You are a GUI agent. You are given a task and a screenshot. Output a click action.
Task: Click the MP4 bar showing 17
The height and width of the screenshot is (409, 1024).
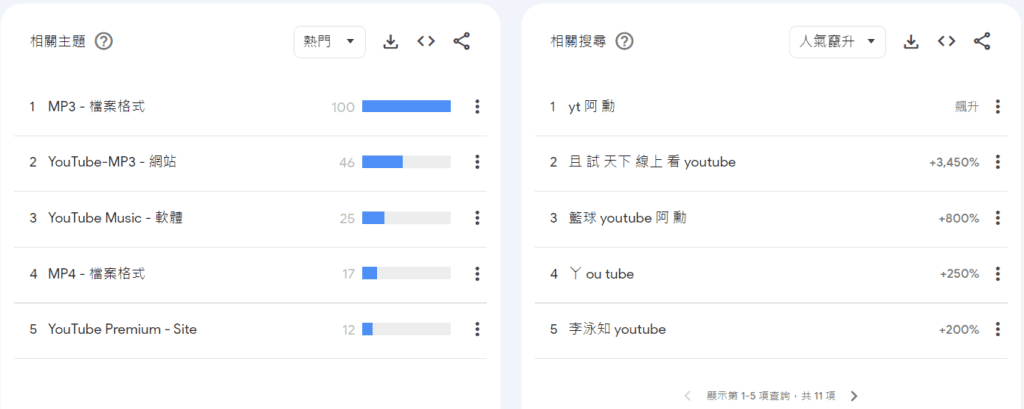pos(406,274)
